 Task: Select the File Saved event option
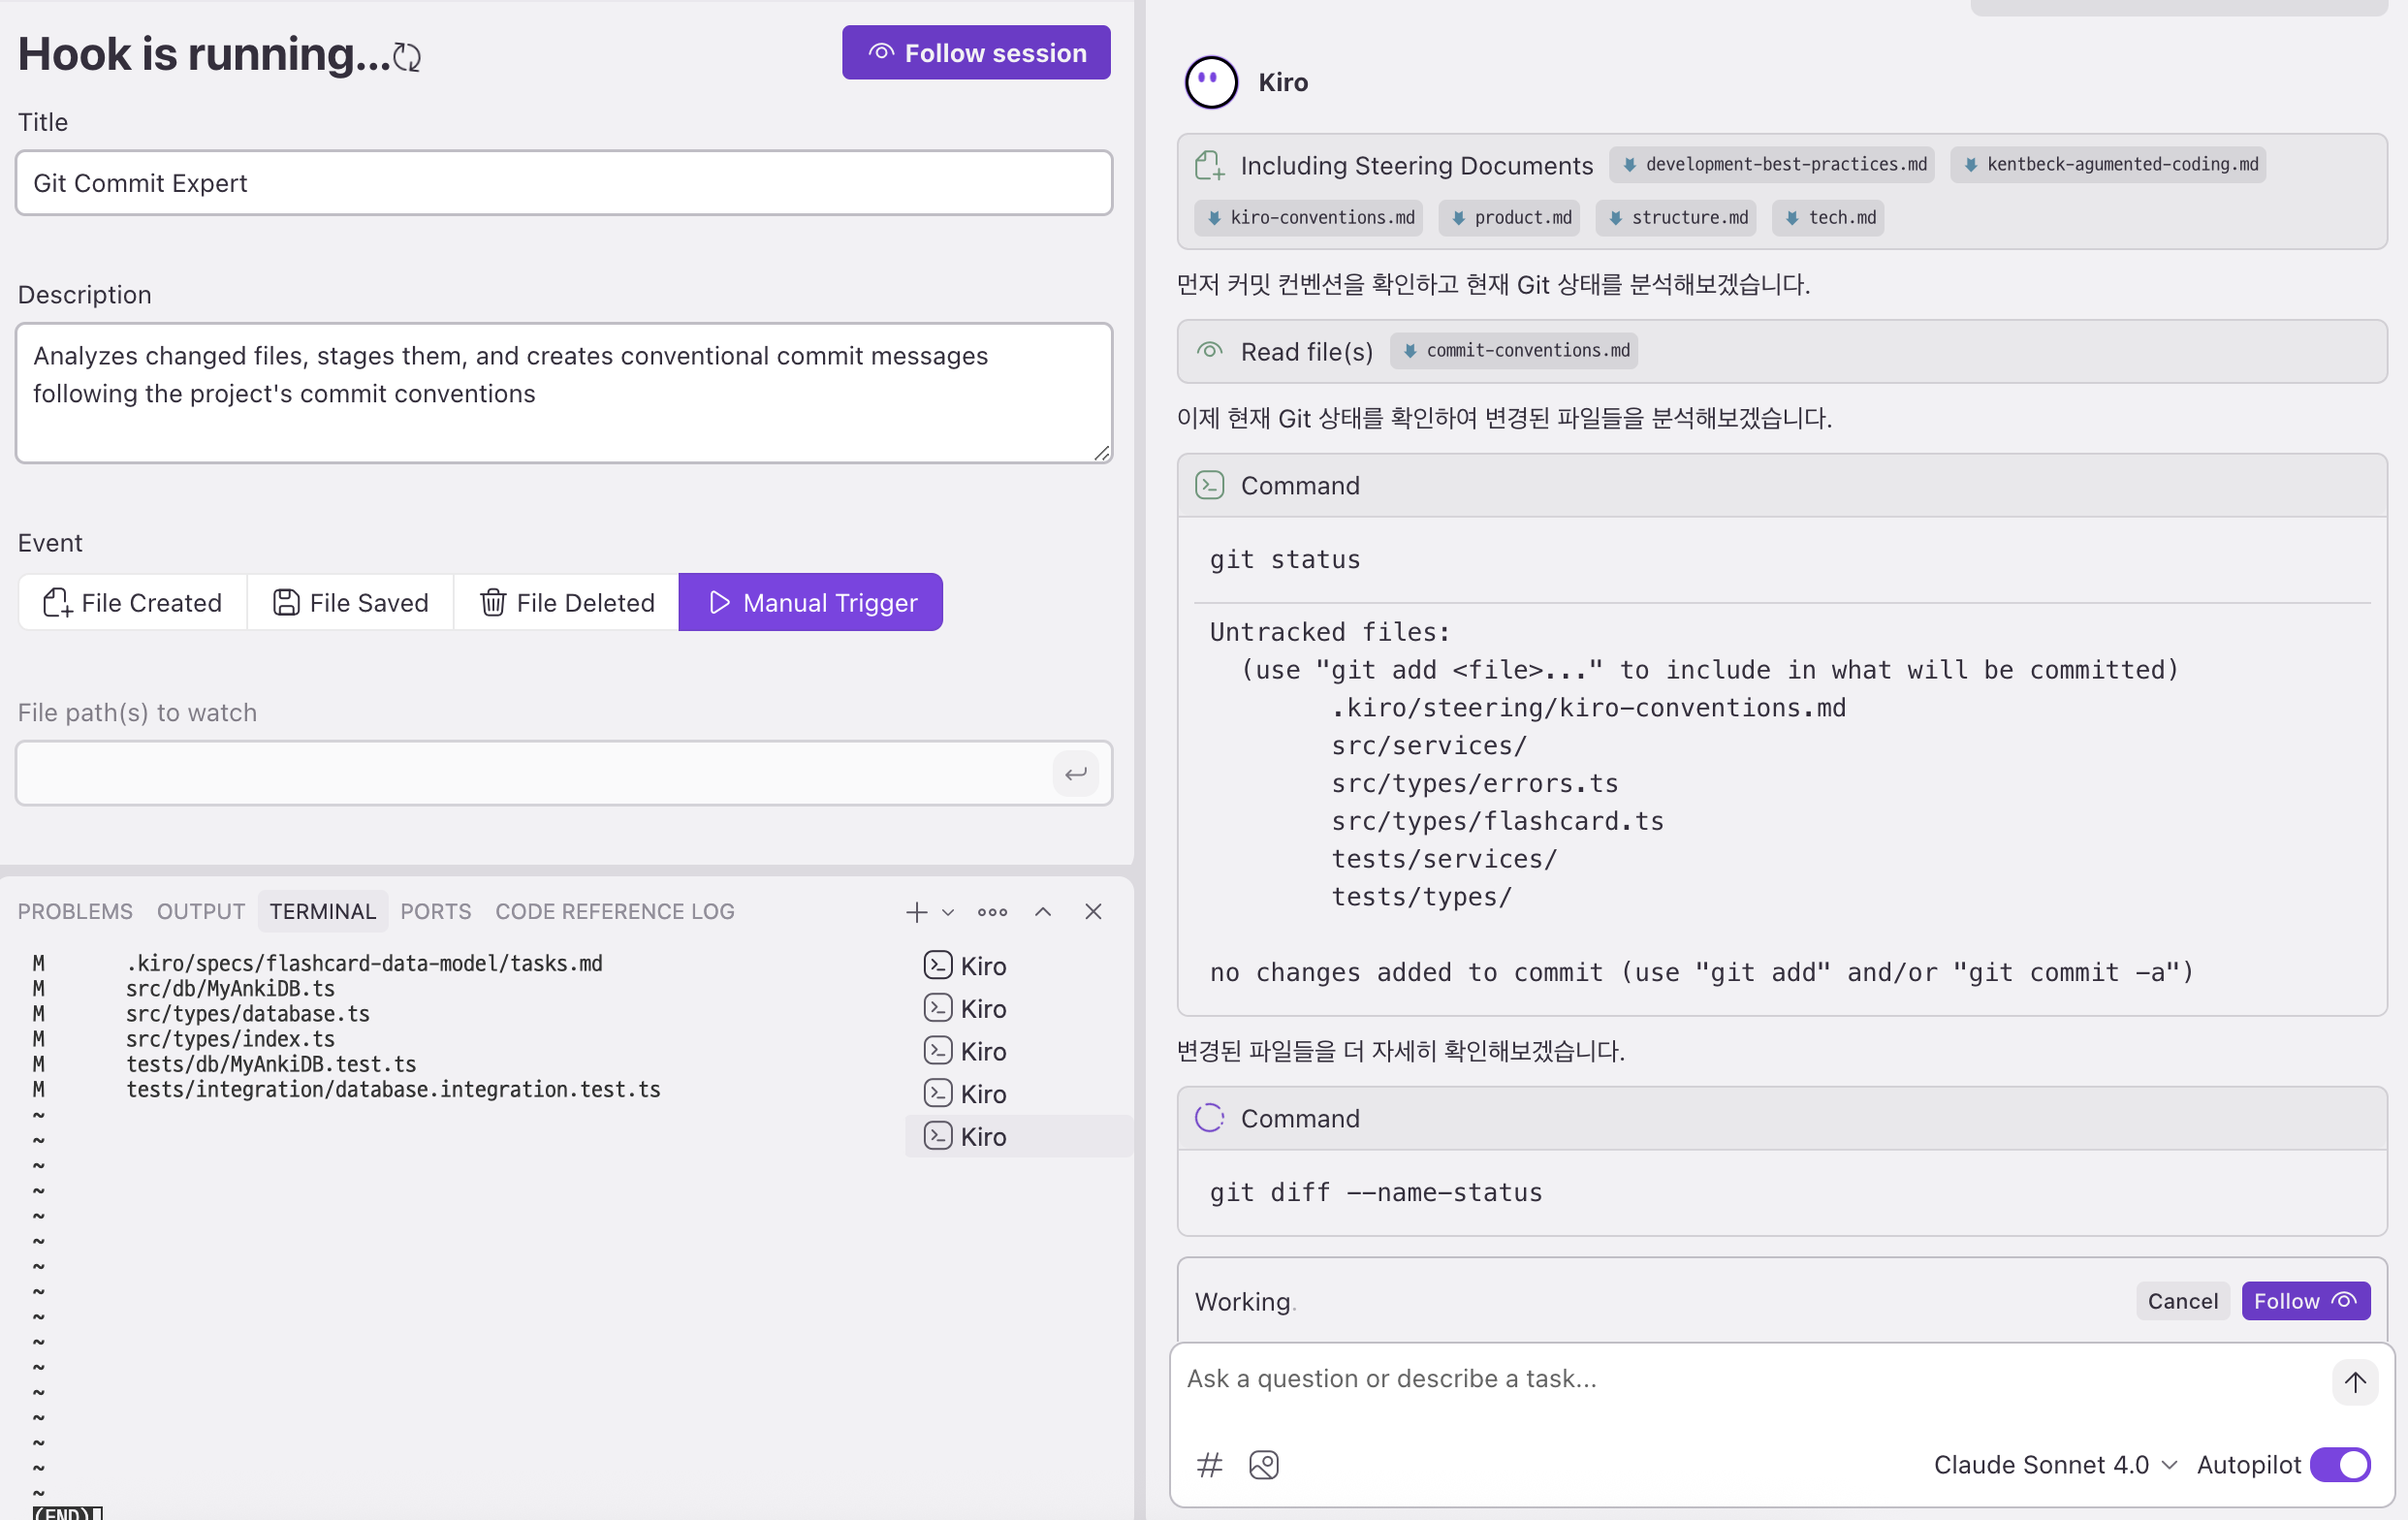[x=351, y=603]
